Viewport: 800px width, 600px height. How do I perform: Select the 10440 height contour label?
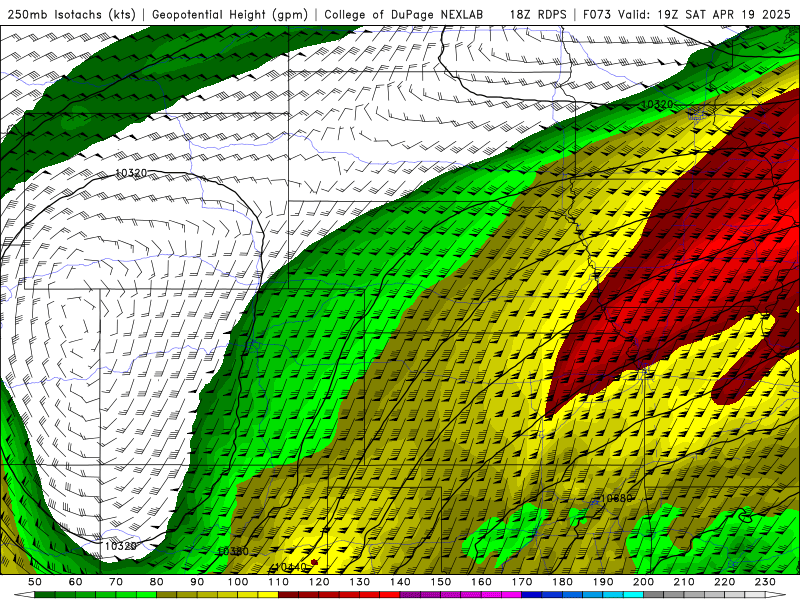(291, 567)
